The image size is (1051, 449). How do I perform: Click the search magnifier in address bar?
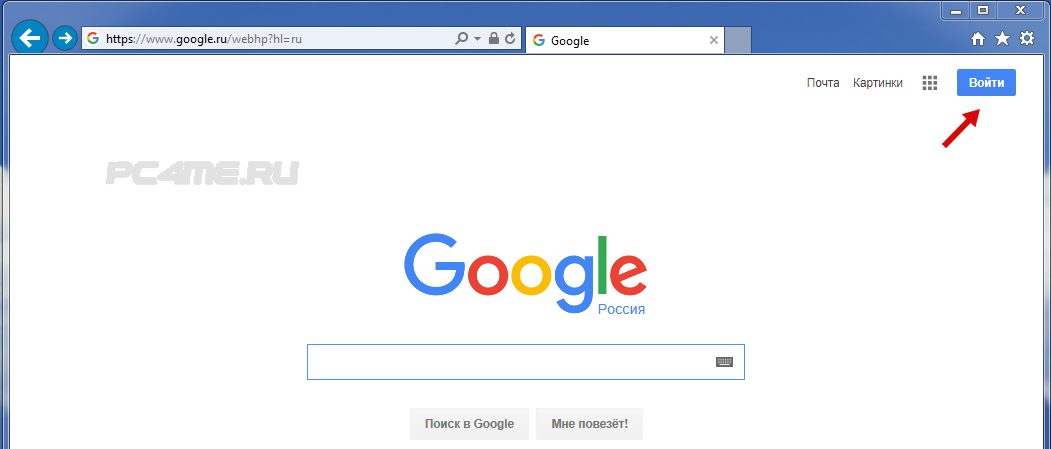(x=461, y=39)
